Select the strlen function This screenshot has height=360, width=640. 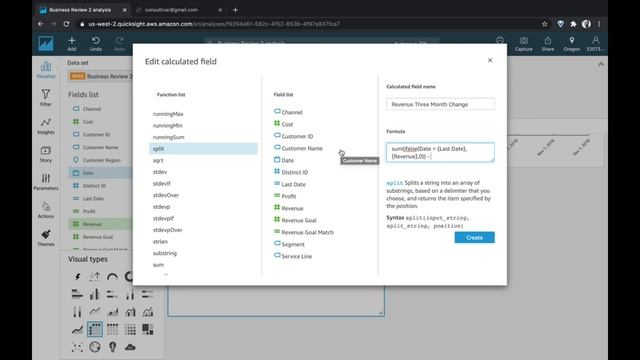coord(160,242)
